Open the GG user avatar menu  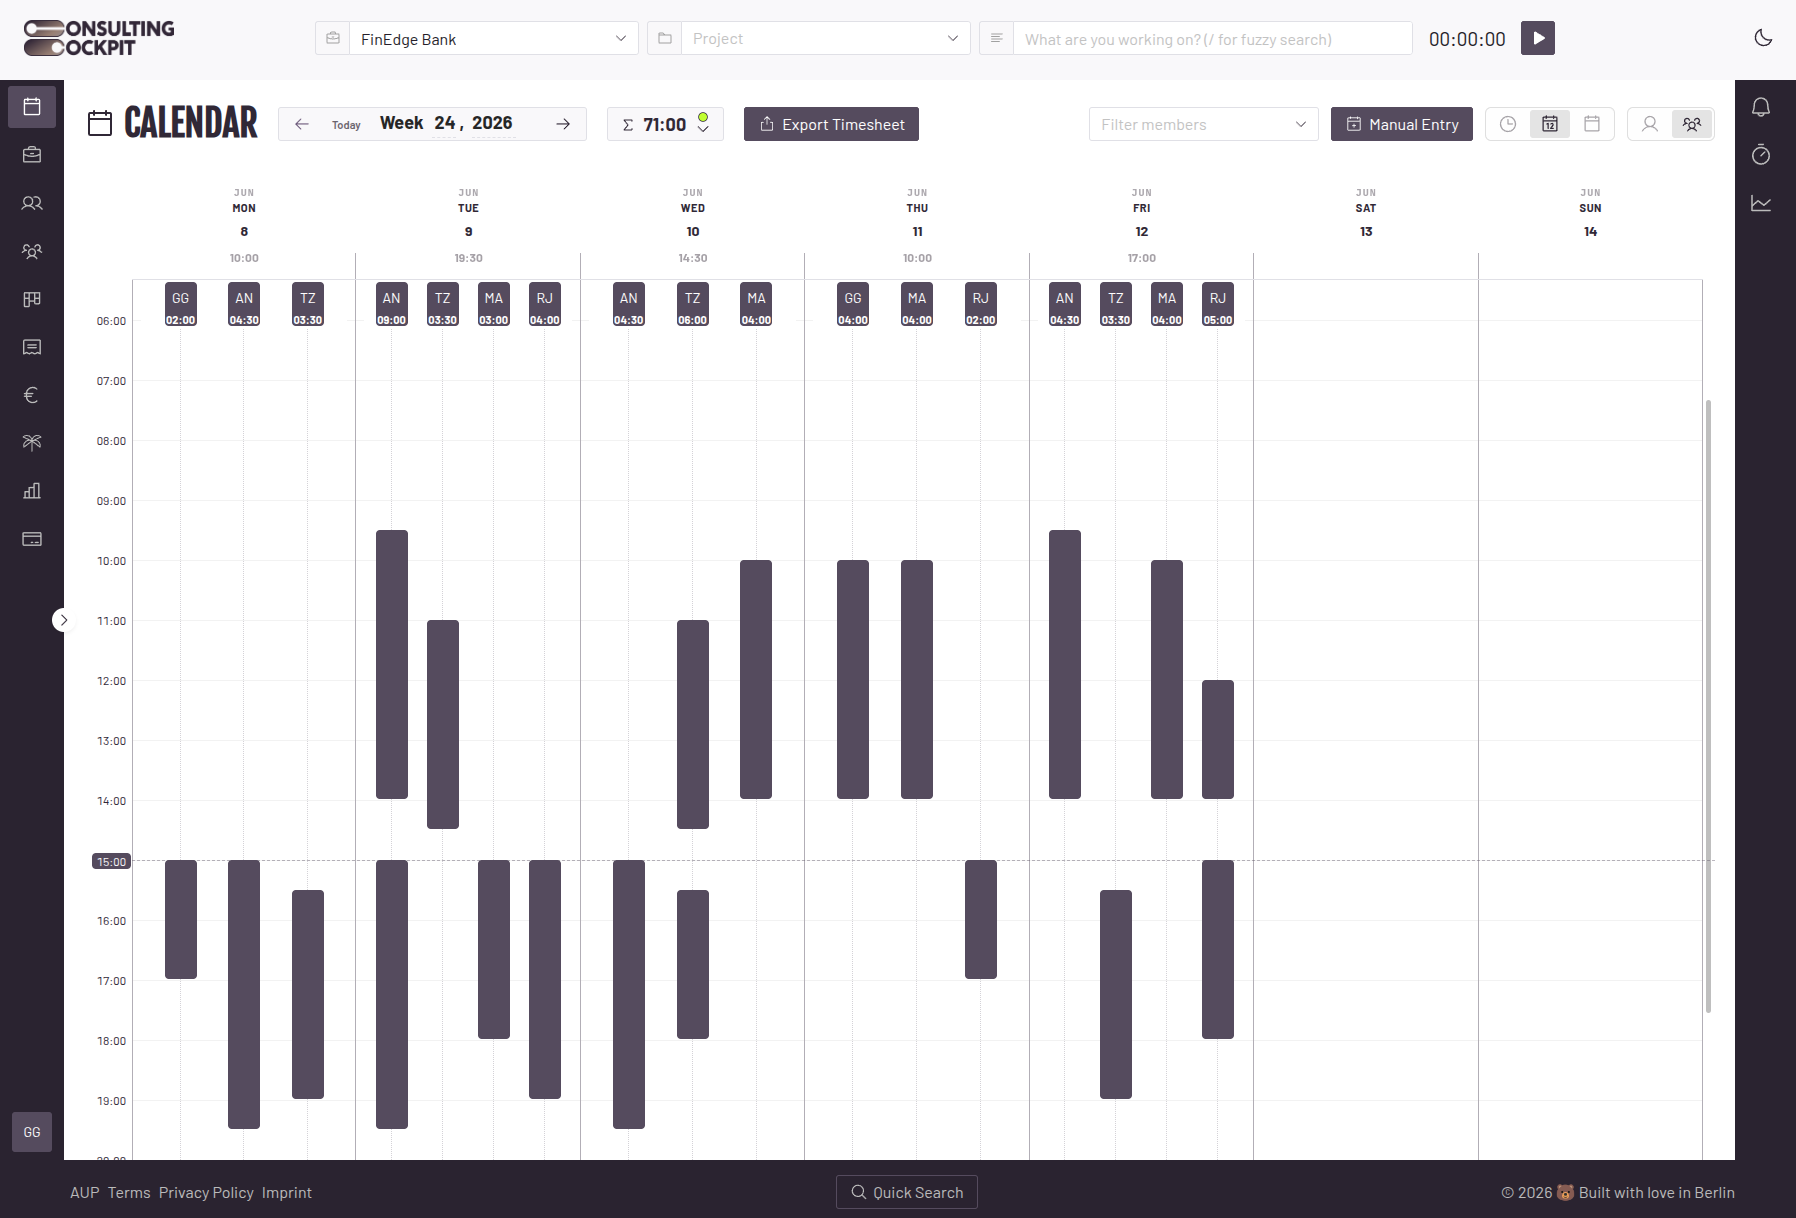[x=32, y=1132]
